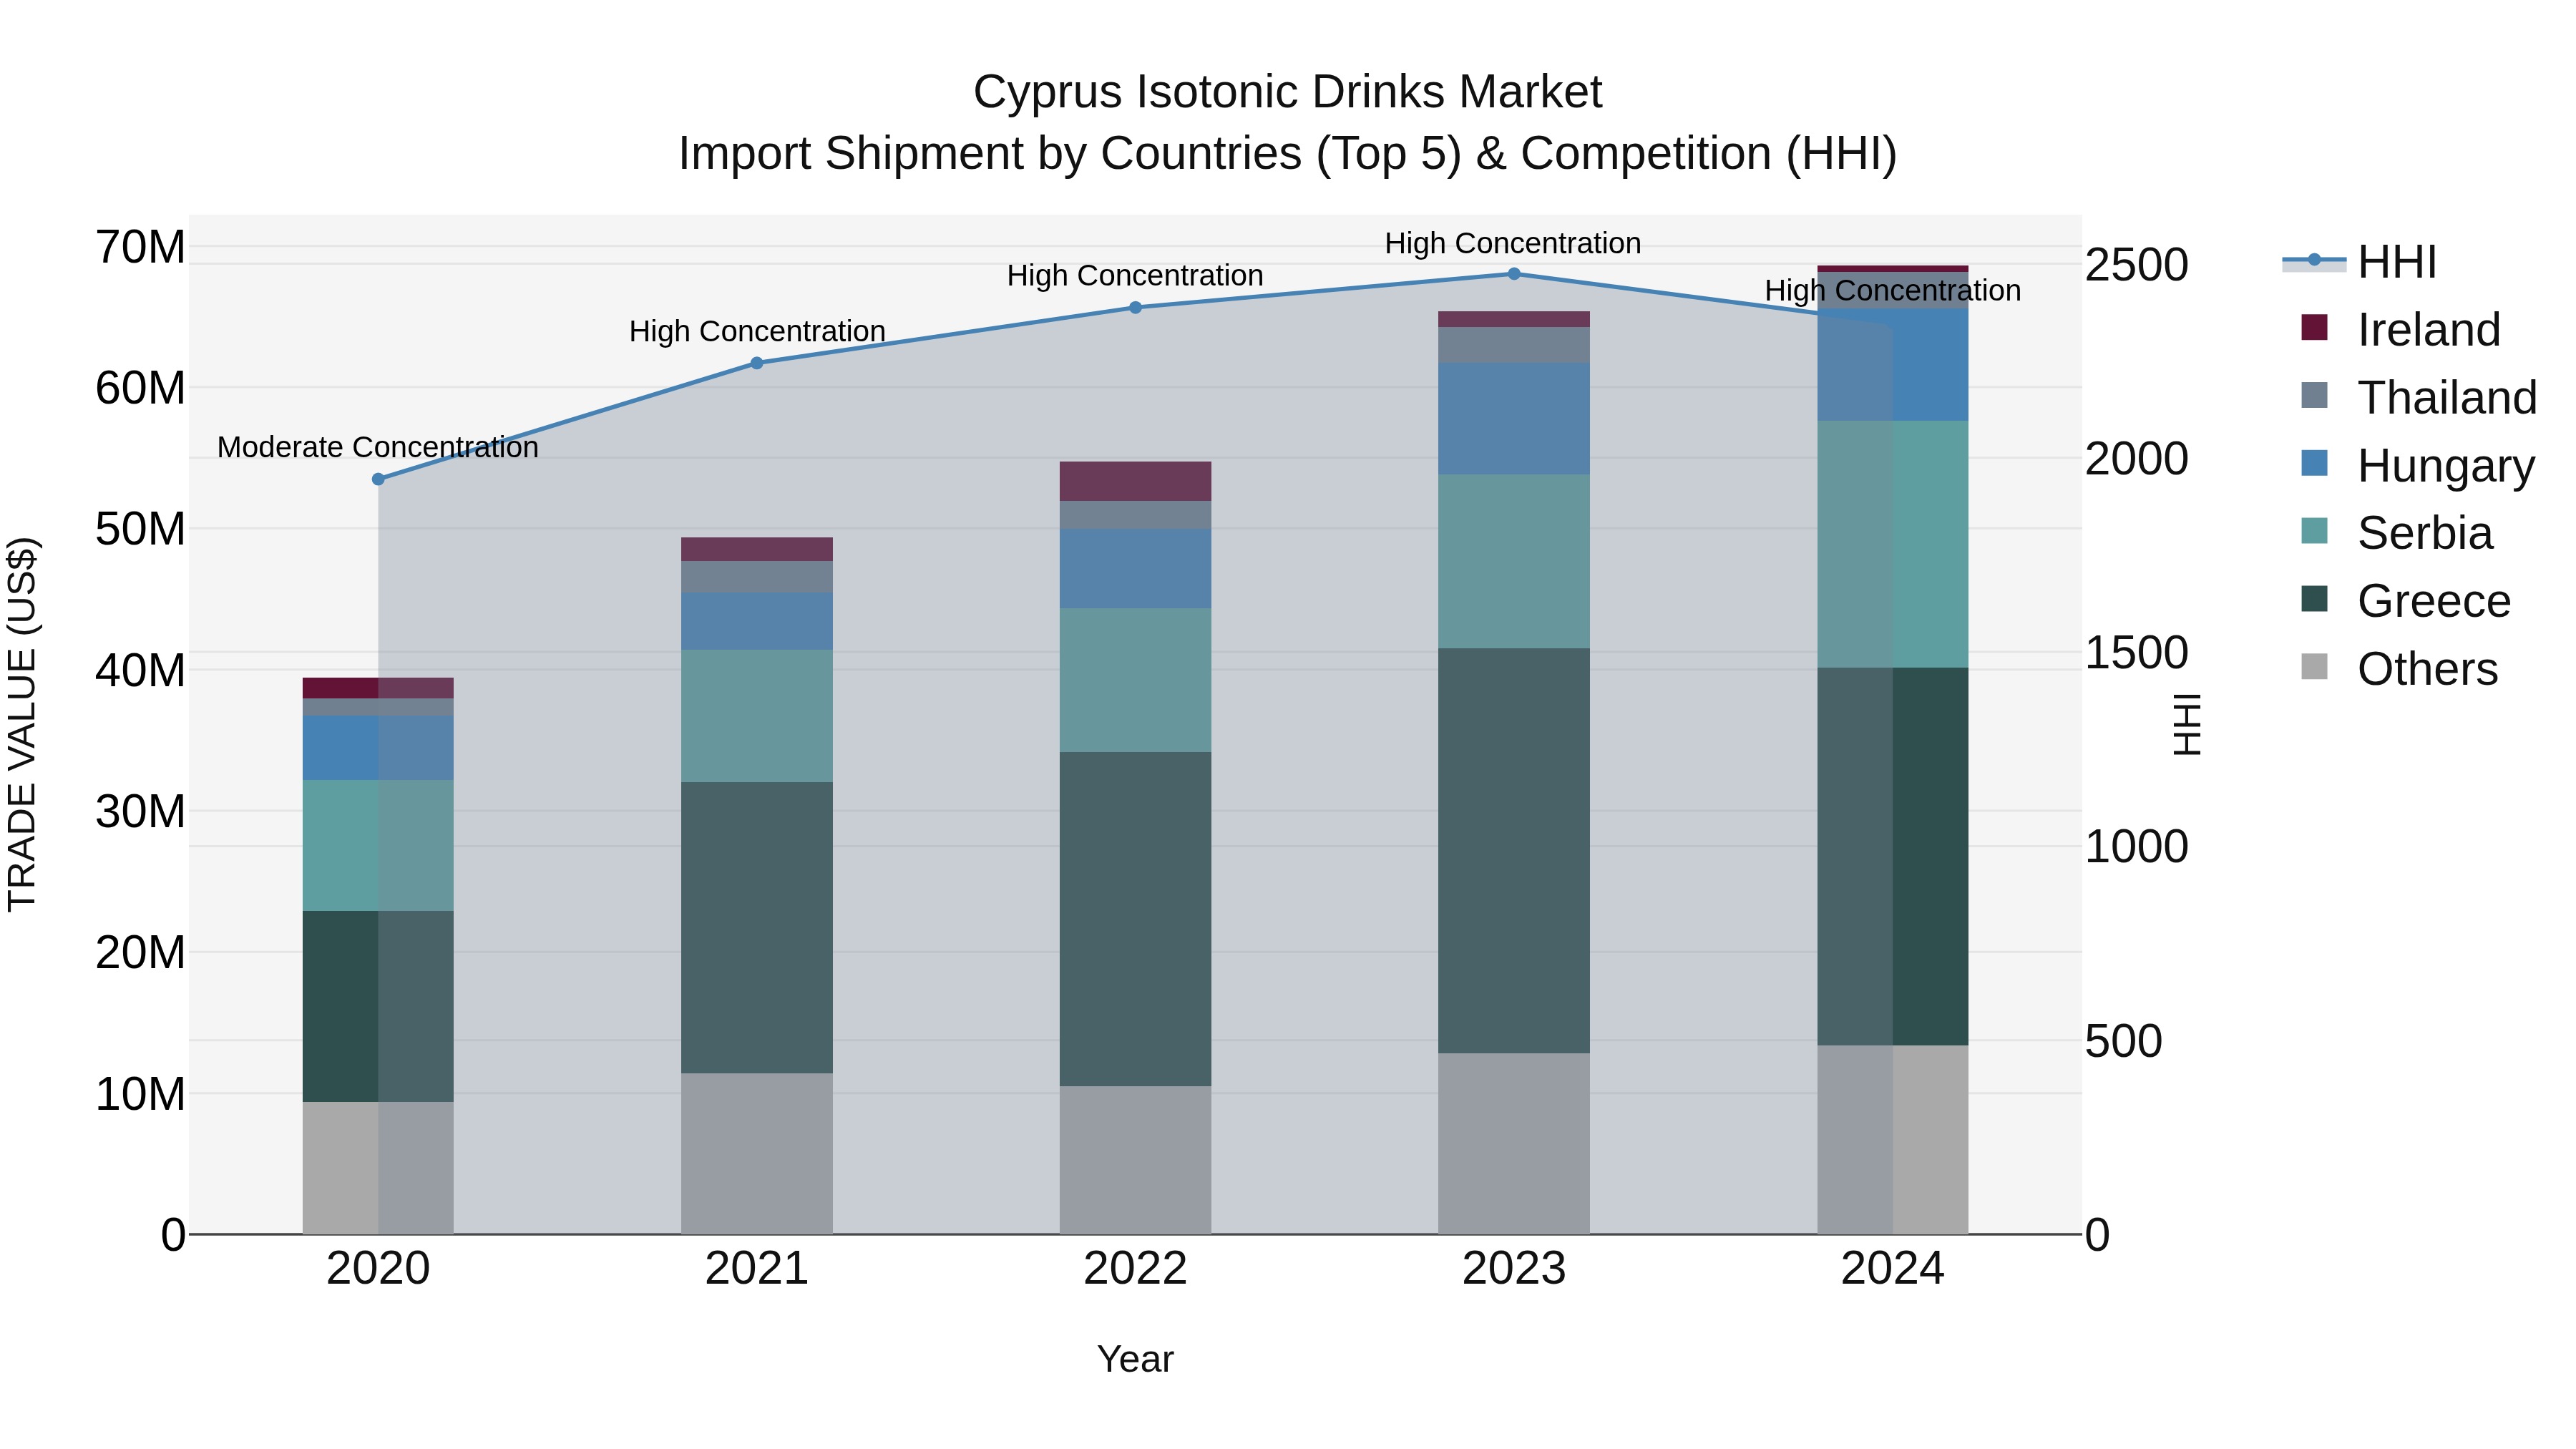Toggle the Others legend entry
Image resolution: width=2576 pixels, height=1449 pixels.
pos(2399,669)
